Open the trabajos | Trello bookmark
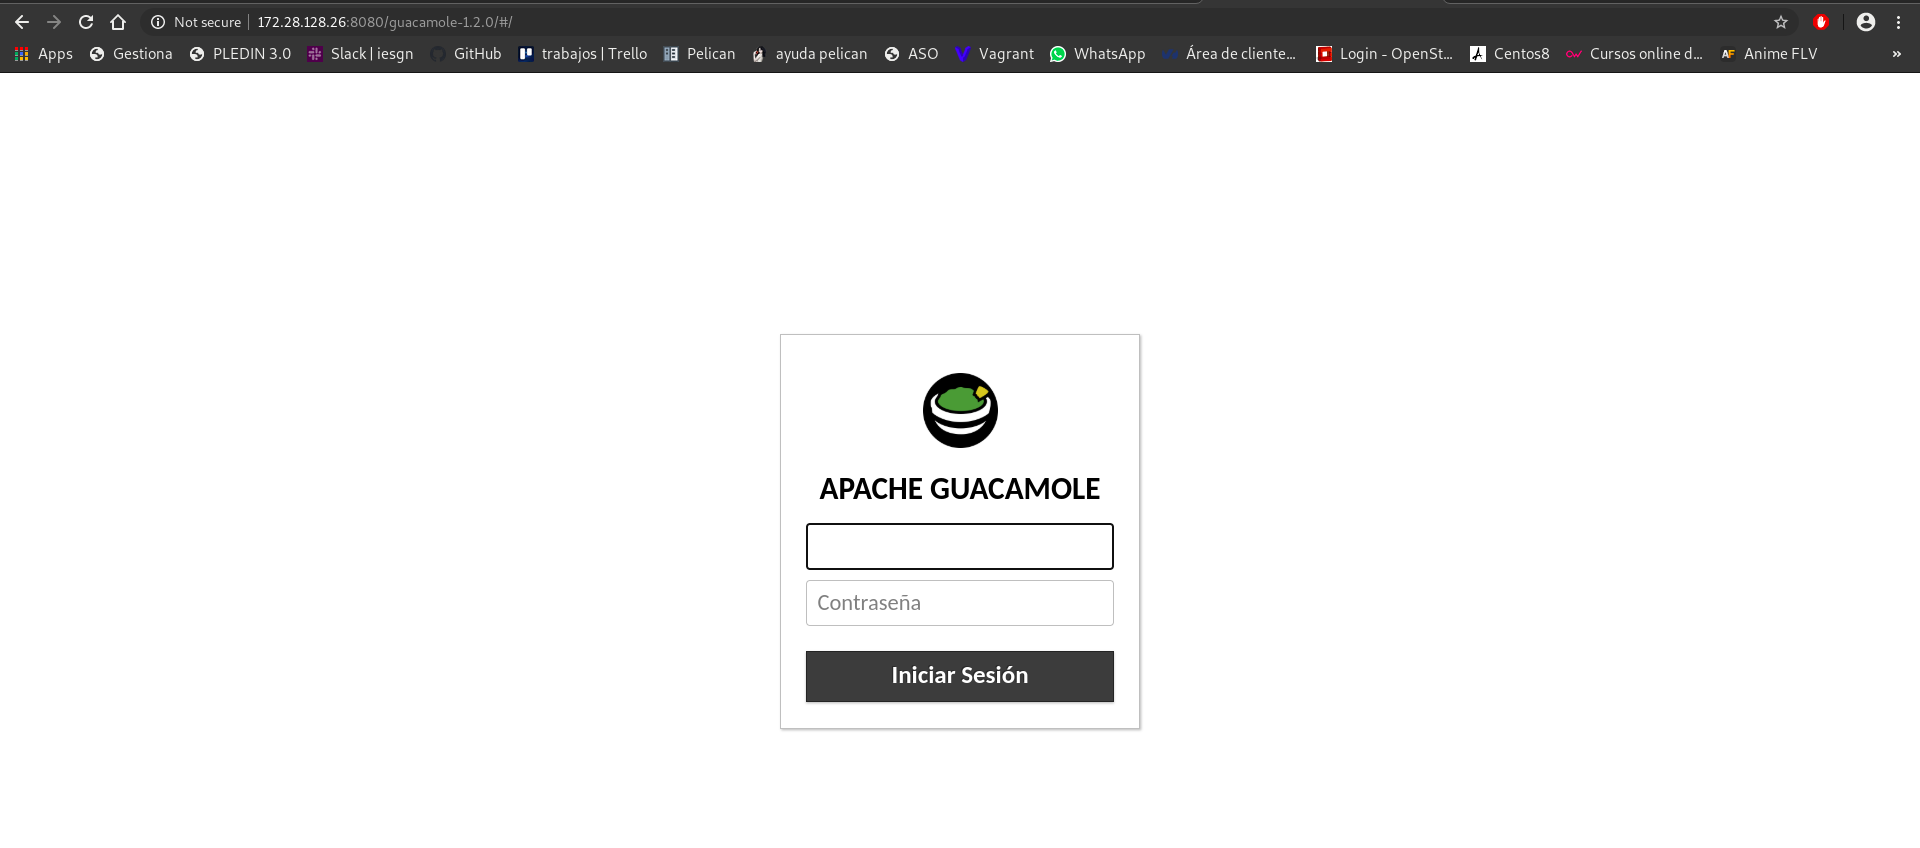 pos(583,54)
